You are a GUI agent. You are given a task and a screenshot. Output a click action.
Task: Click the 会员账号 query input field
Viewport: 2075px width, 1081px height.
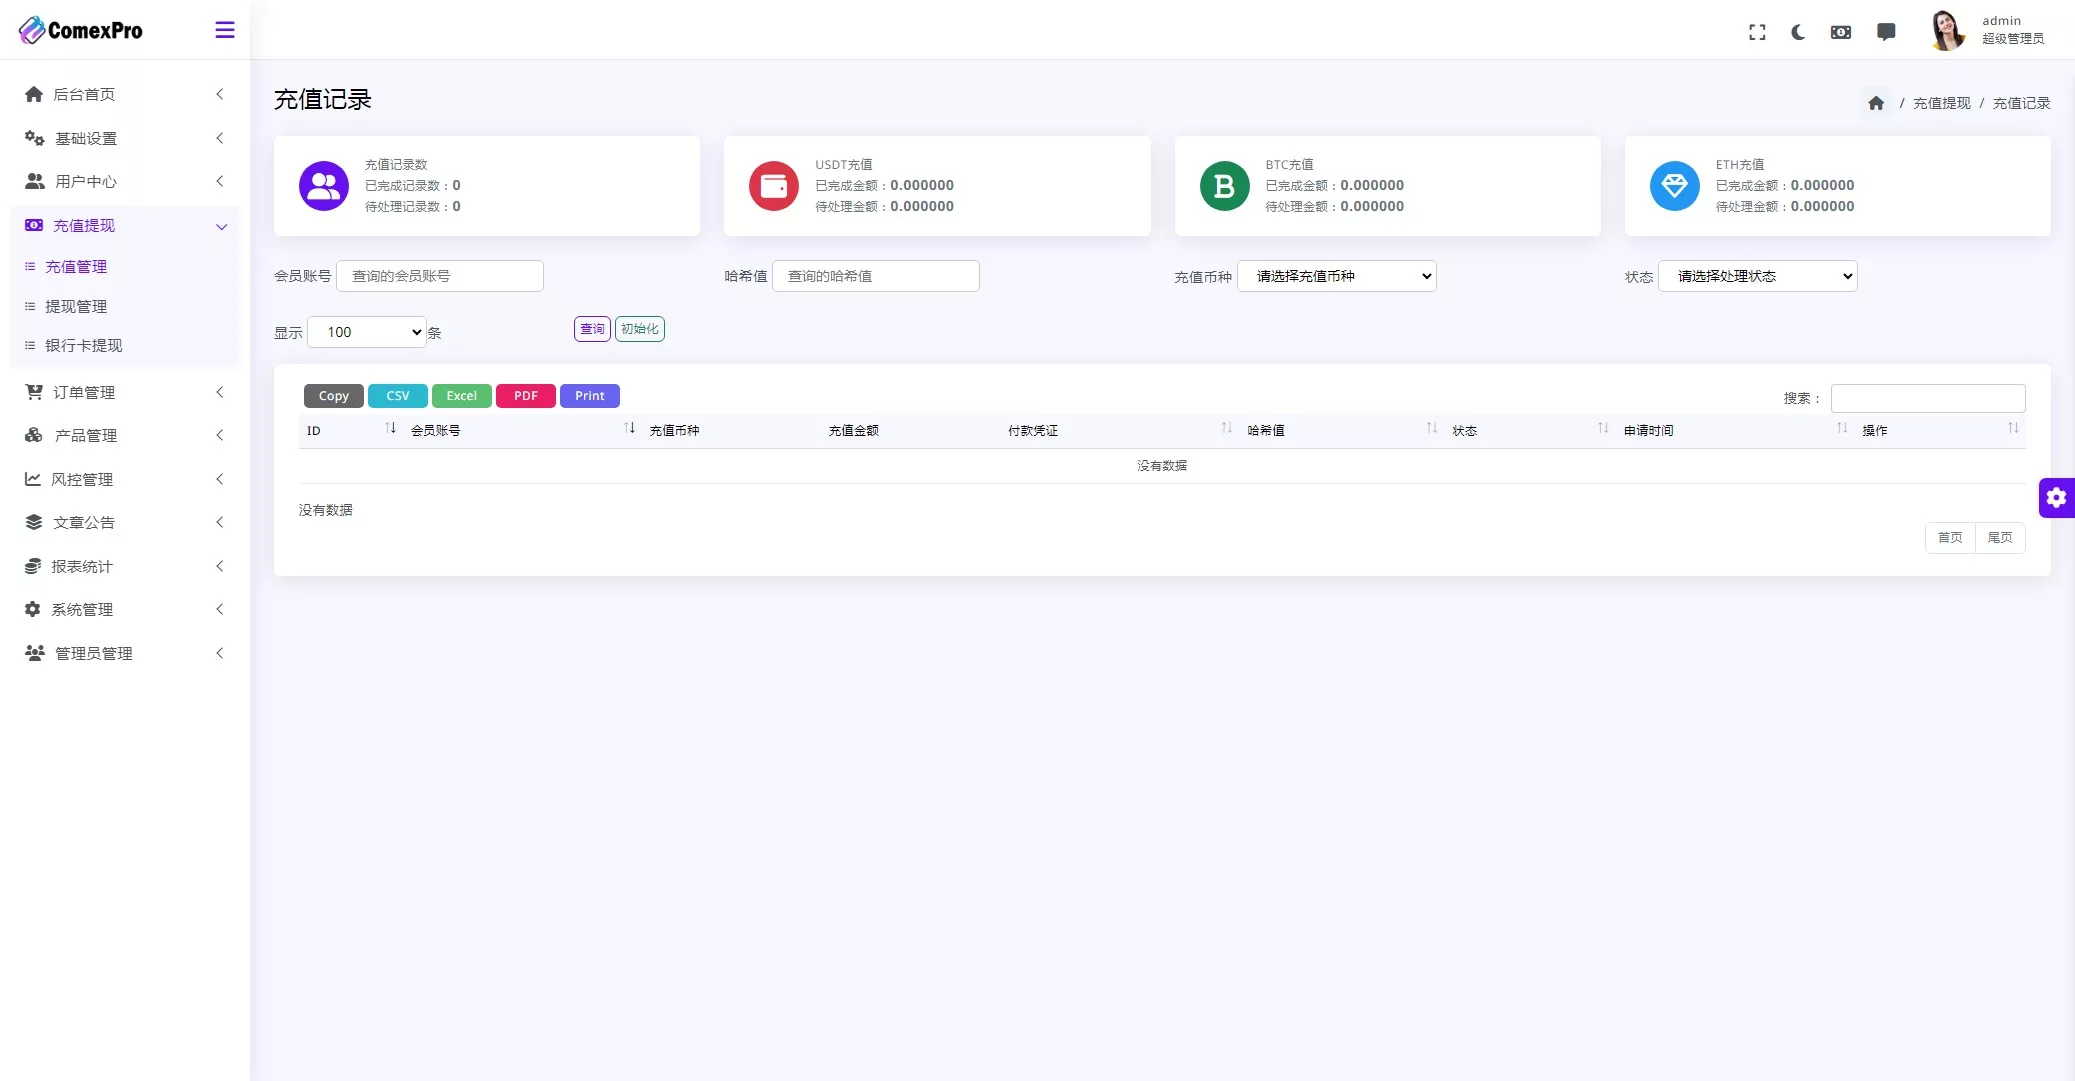(x=440, y=276)
